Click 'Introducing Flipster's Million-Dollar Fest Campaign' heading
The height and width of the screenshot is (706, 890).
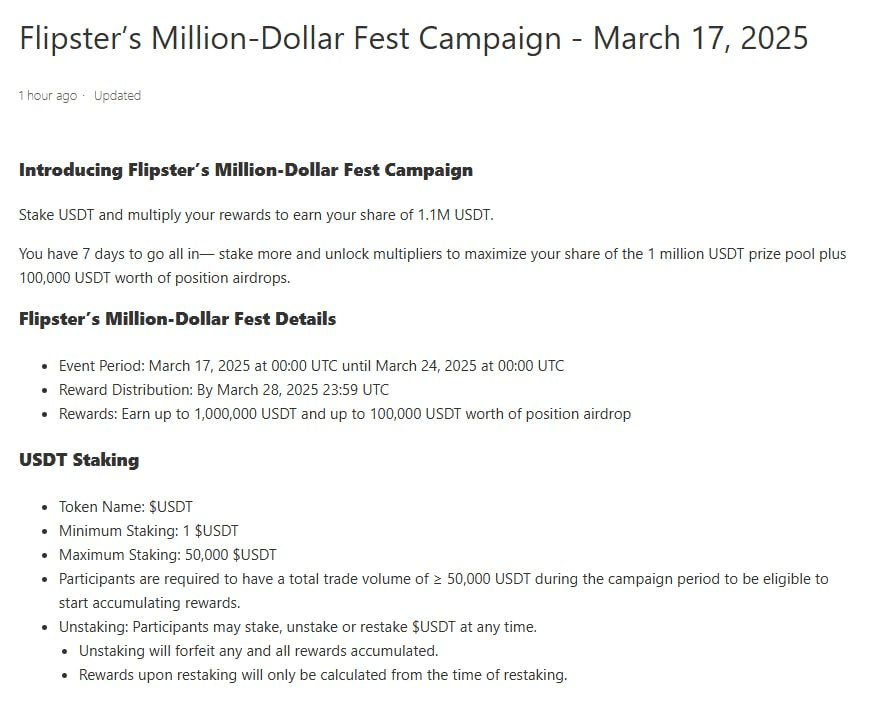246,170
